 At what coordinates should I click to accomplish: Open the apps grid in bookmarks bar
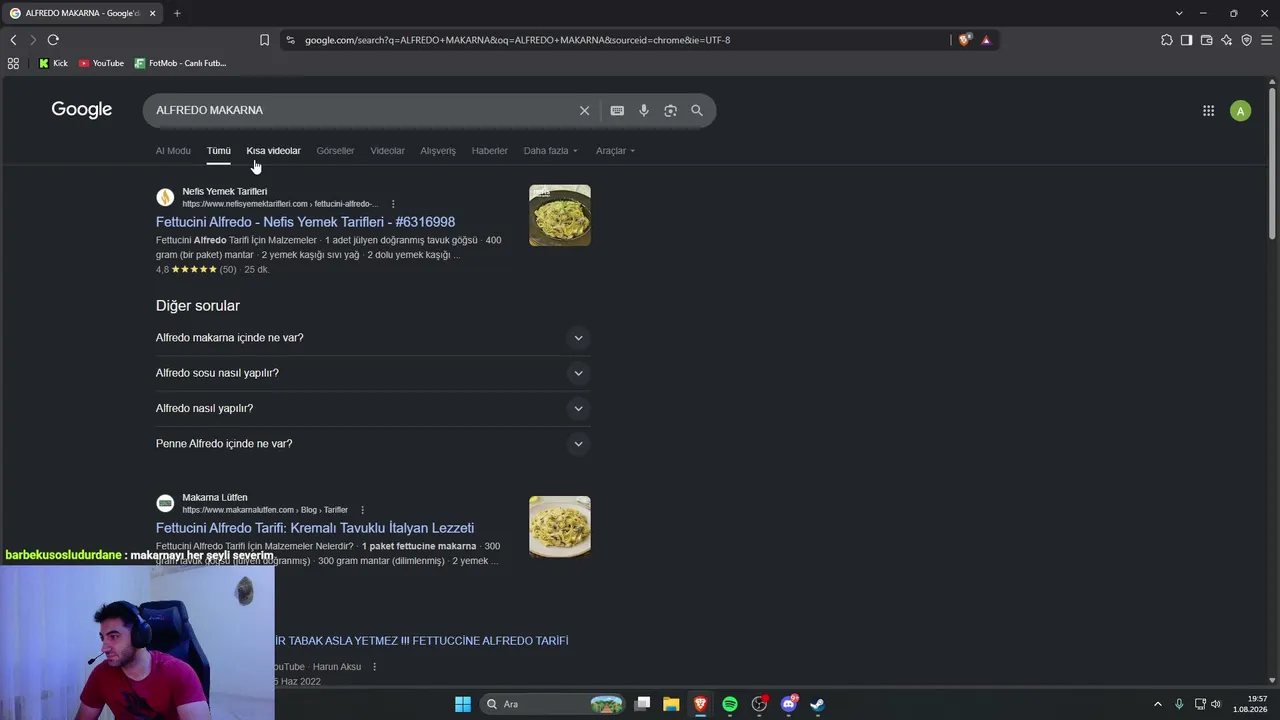point(13,63)
